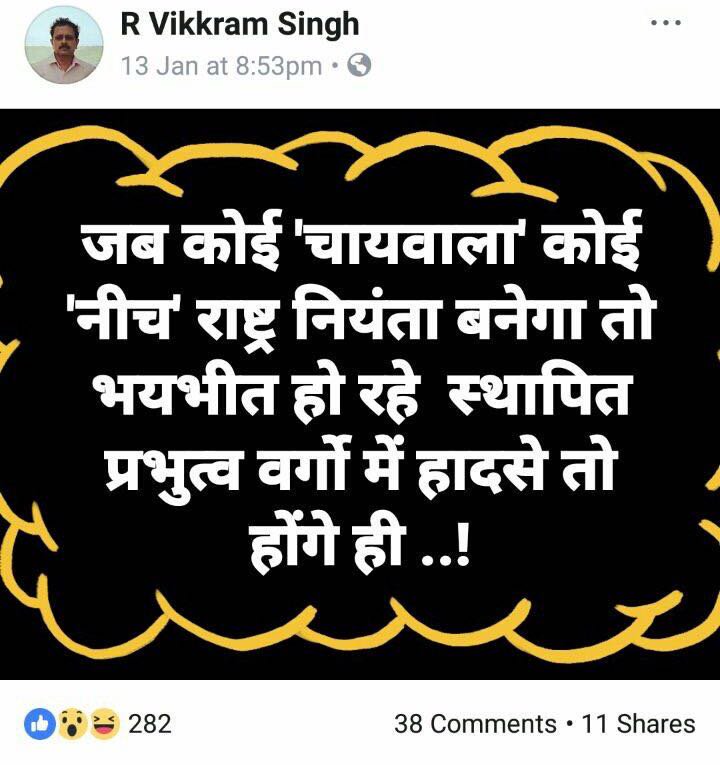
Task: Open R Vikkram Singh's profile picture
Action: pyautogui.click(x=64, y=45)
